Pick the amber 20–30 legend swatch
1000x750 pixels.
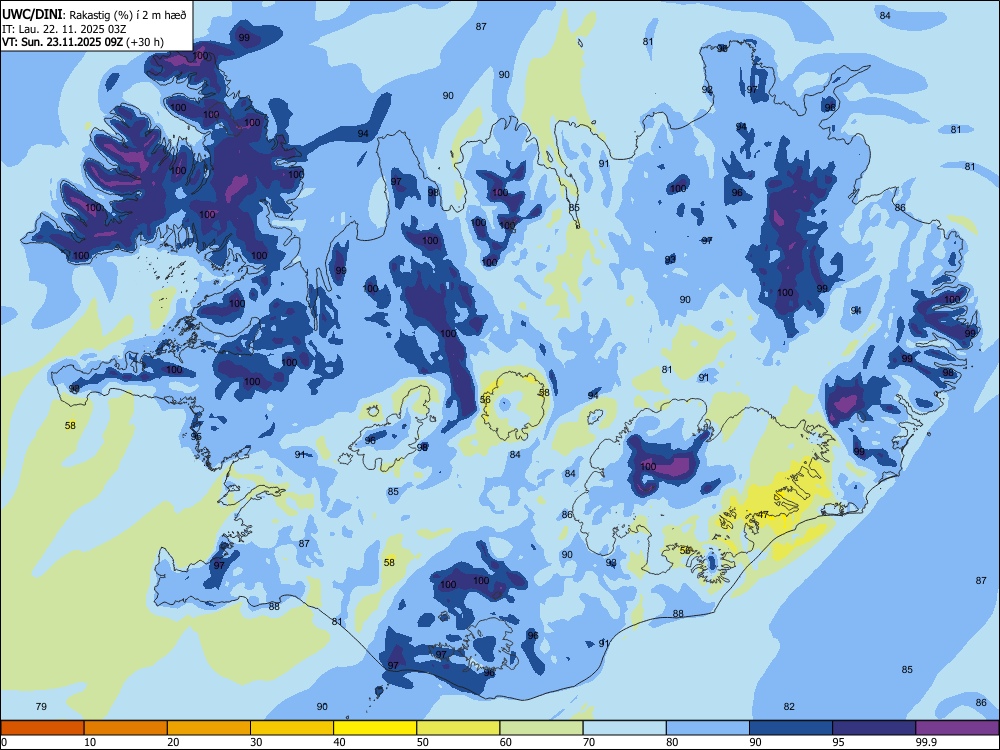point(209,728)
